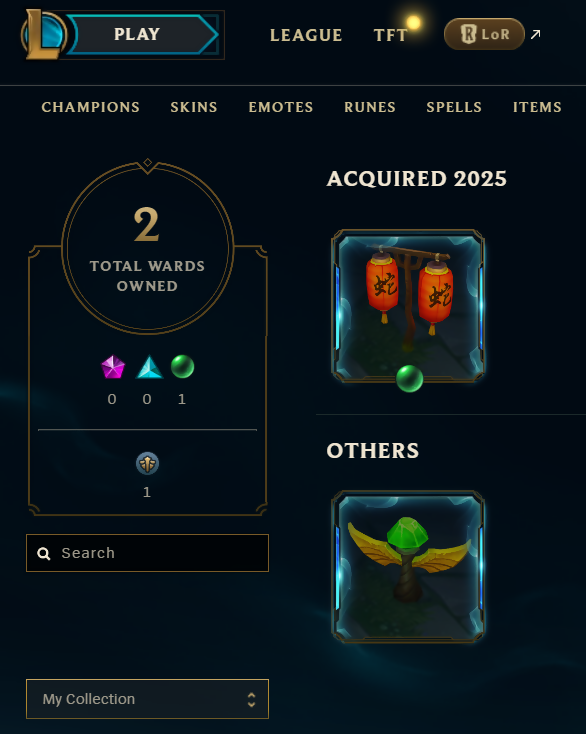This screenshot has height=734, width=586.
Task: Click the green orb on lantern ward
Action: [x=410, y=379]
